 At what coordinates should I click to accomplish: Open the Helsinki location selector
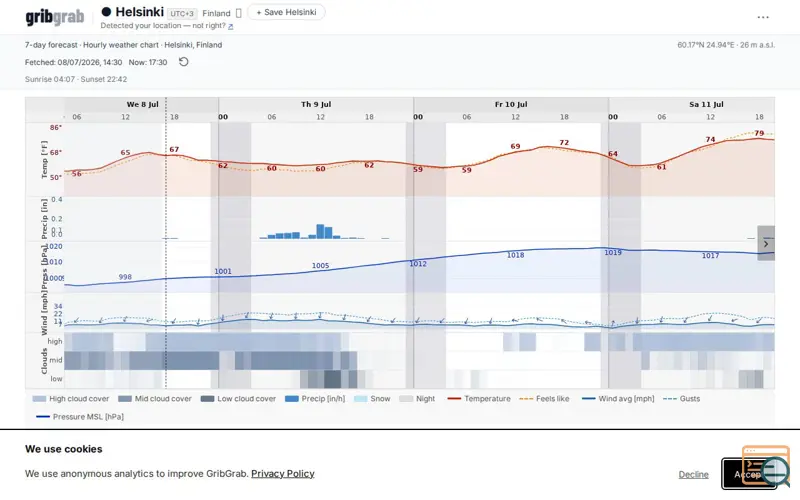(139, 12)
